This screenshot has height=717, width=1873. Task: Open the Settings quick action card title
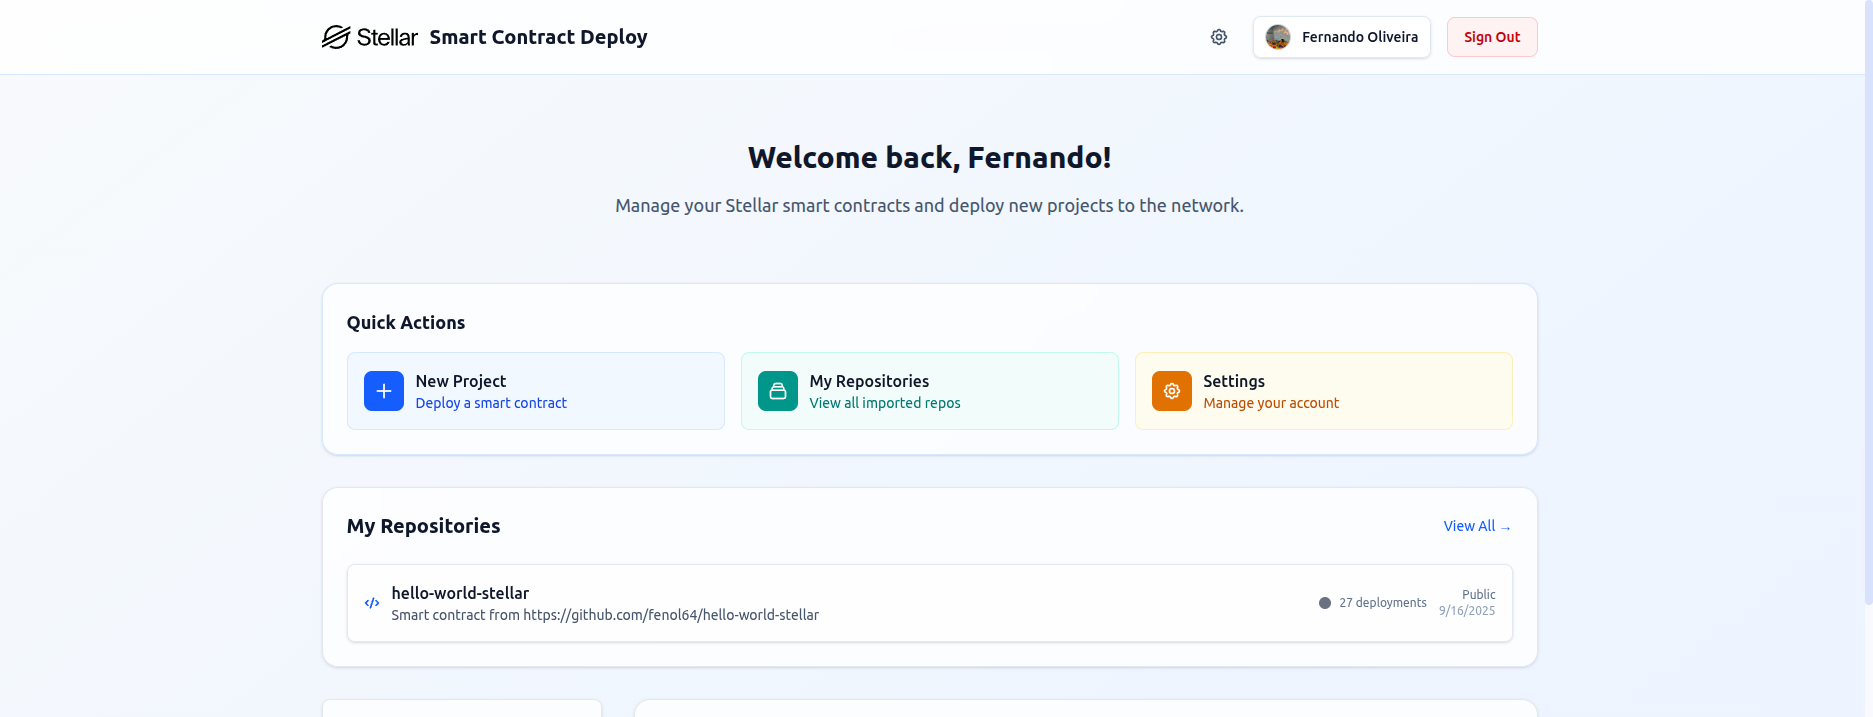[x=1233, y=381]
